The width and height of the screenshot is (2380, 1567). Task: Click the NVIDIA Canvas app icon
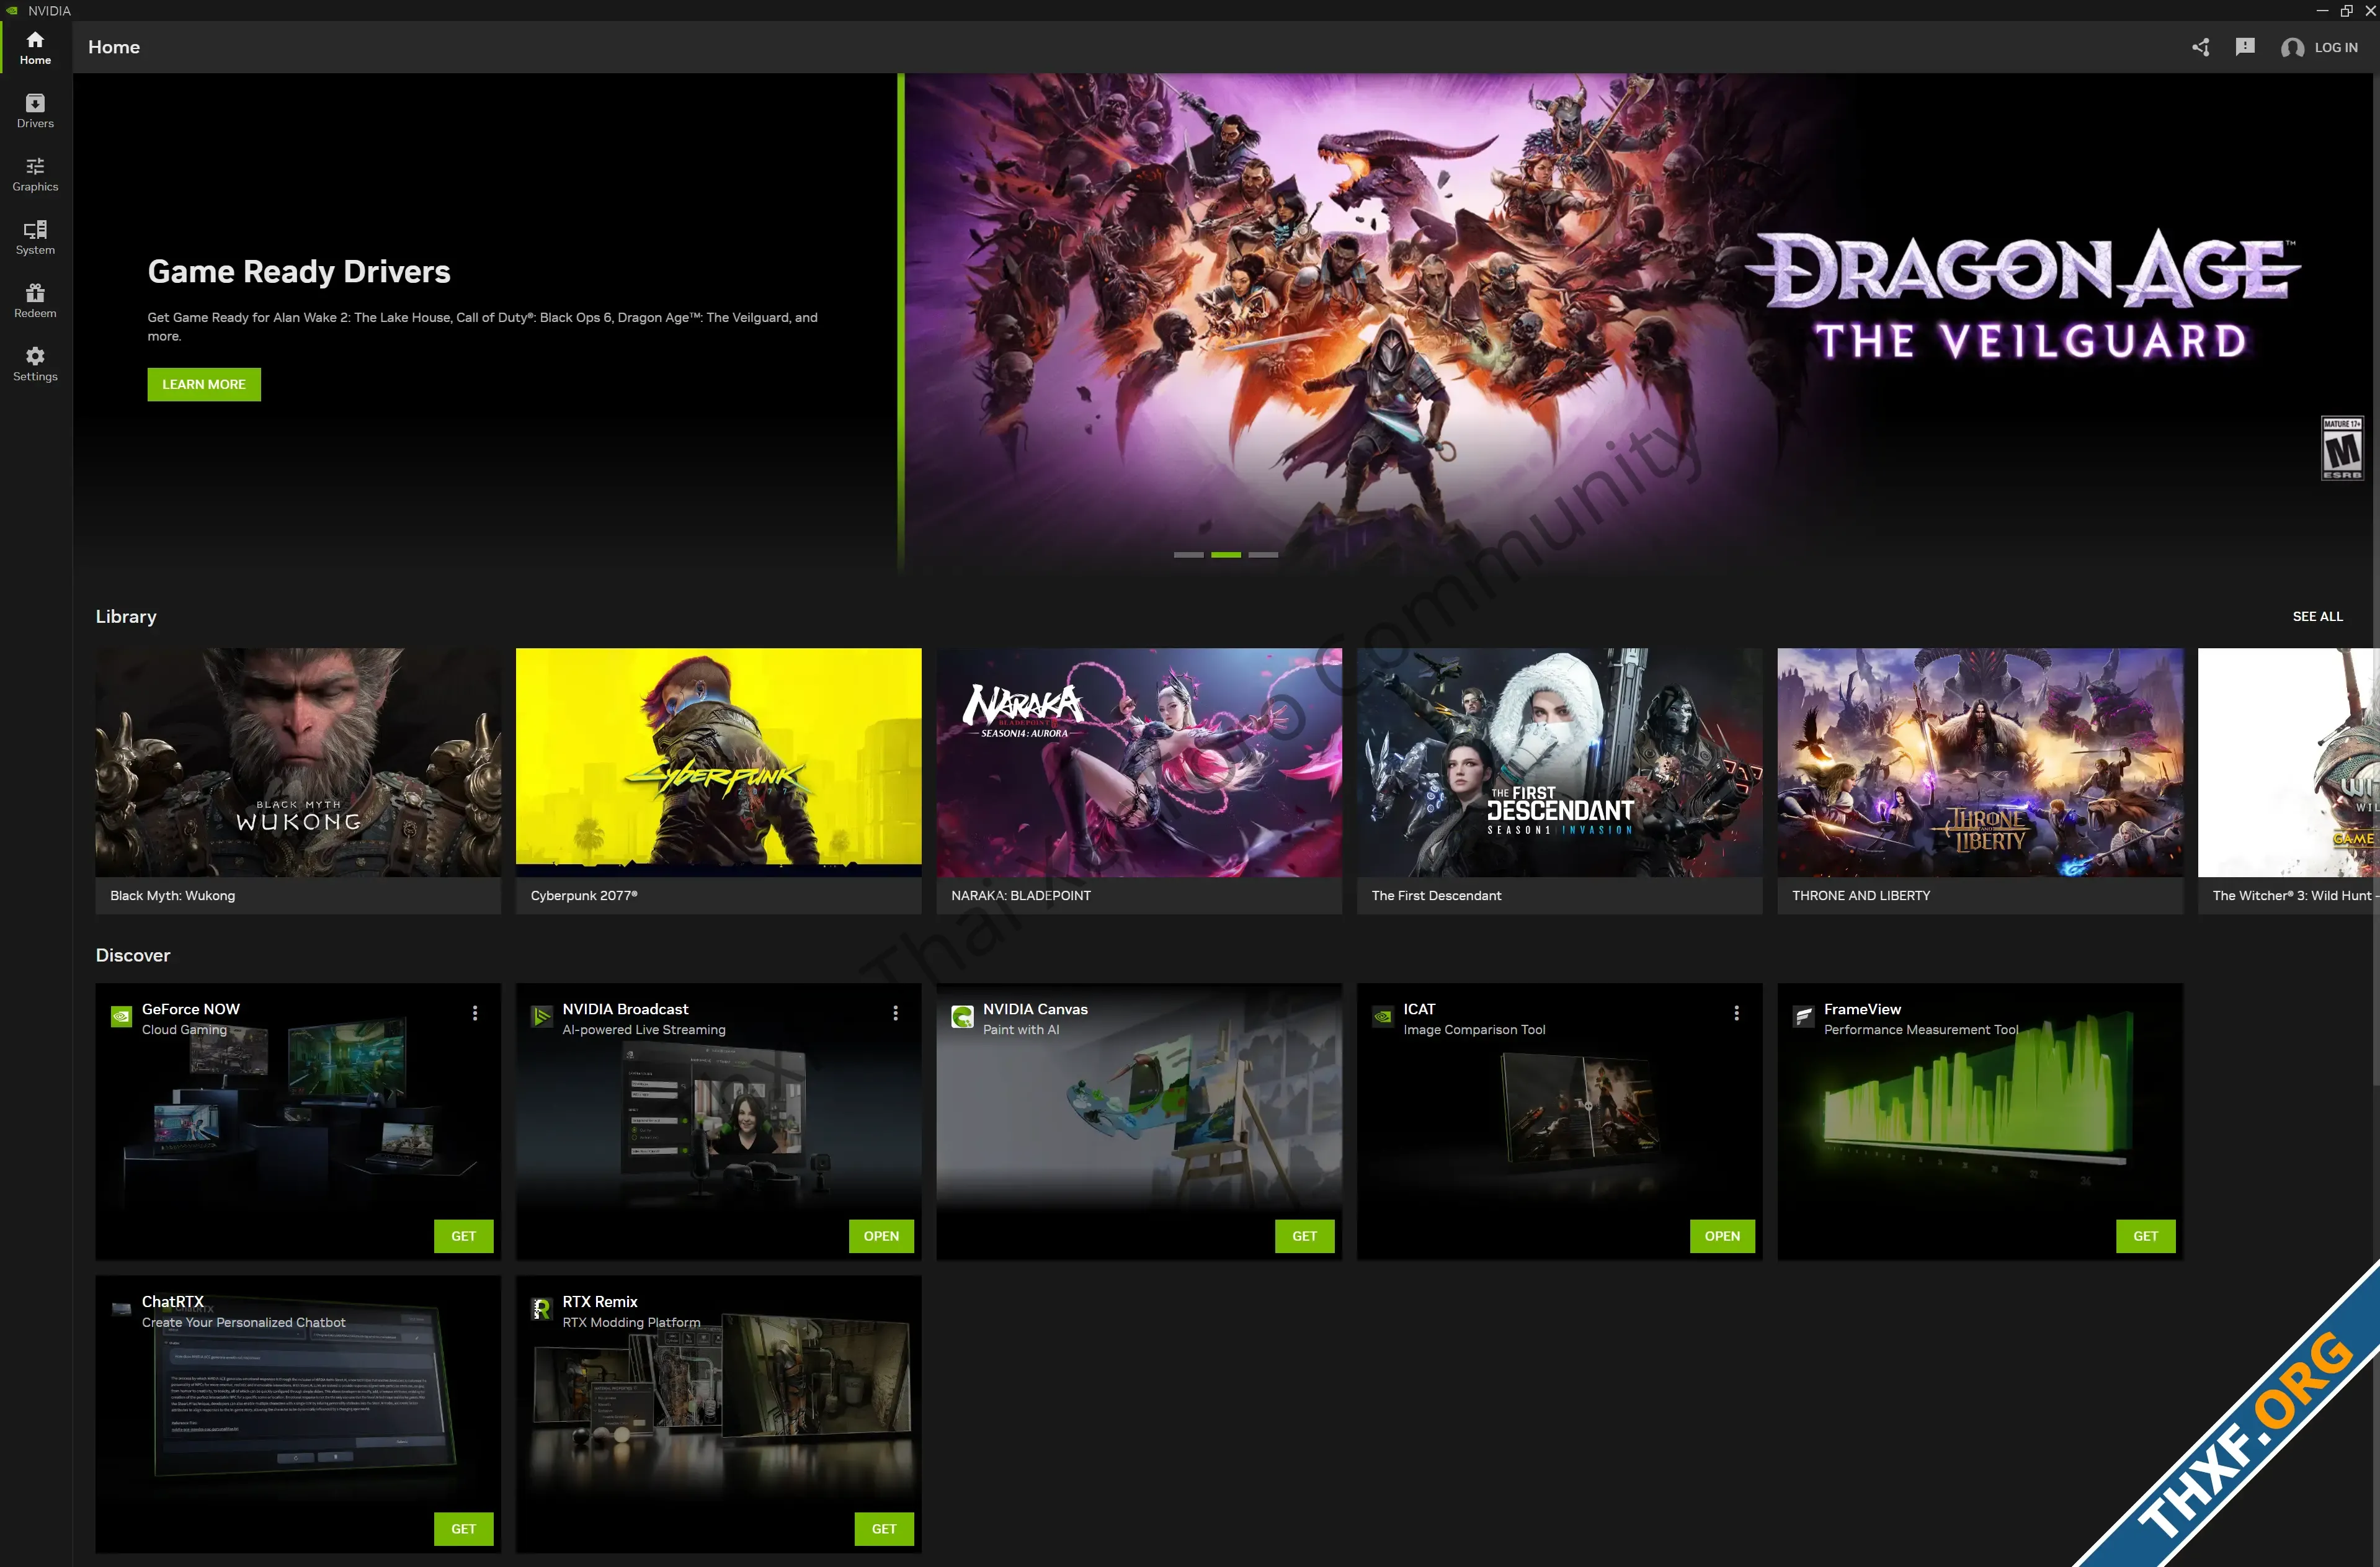[962, 1017]
